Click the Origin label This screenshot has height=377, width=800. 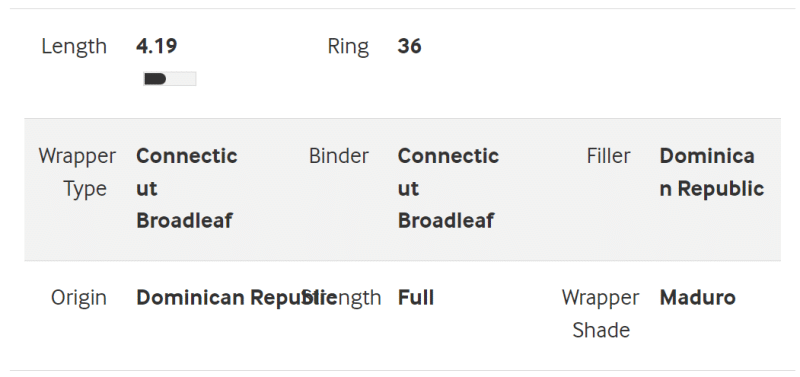click(x=79, y=298)
